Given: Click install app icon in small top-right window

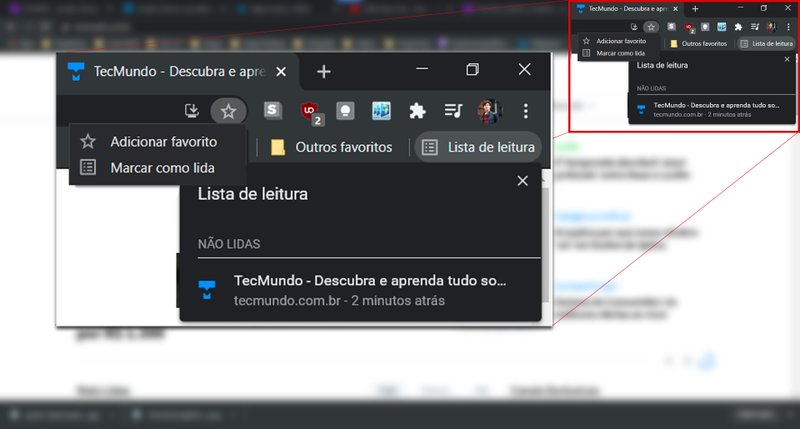Looking at the screenshot, I should point(634,27).
